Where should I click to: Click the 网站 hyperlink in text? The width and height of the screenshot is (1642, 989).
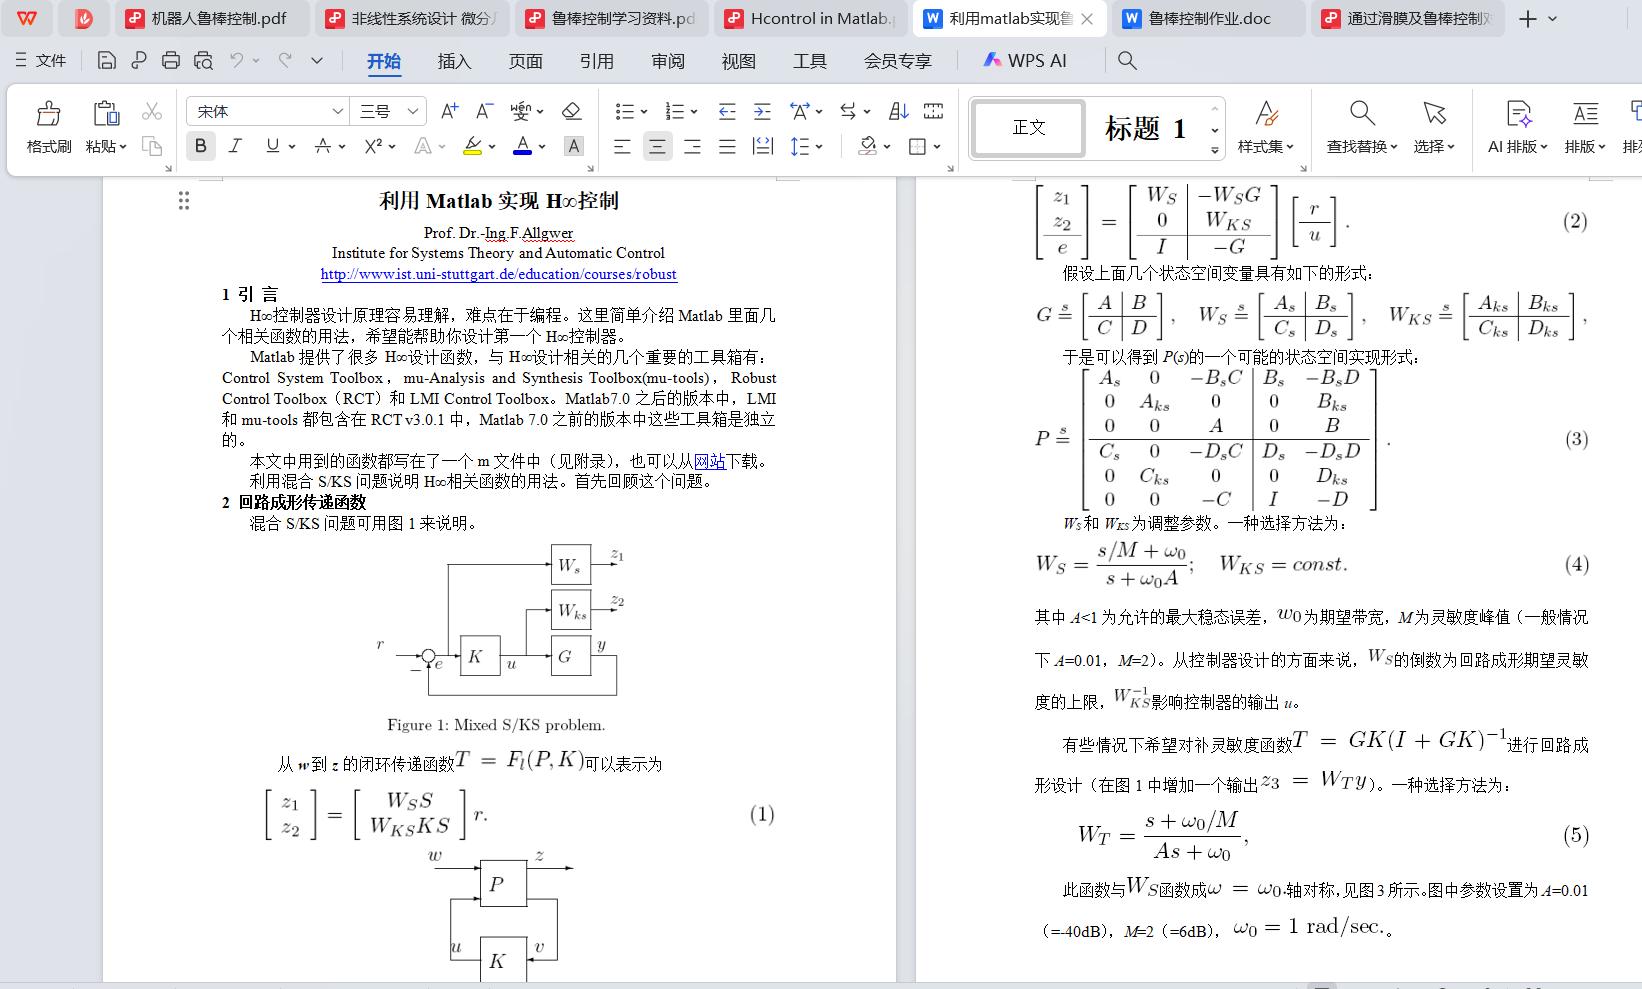[x=710, y=461]
